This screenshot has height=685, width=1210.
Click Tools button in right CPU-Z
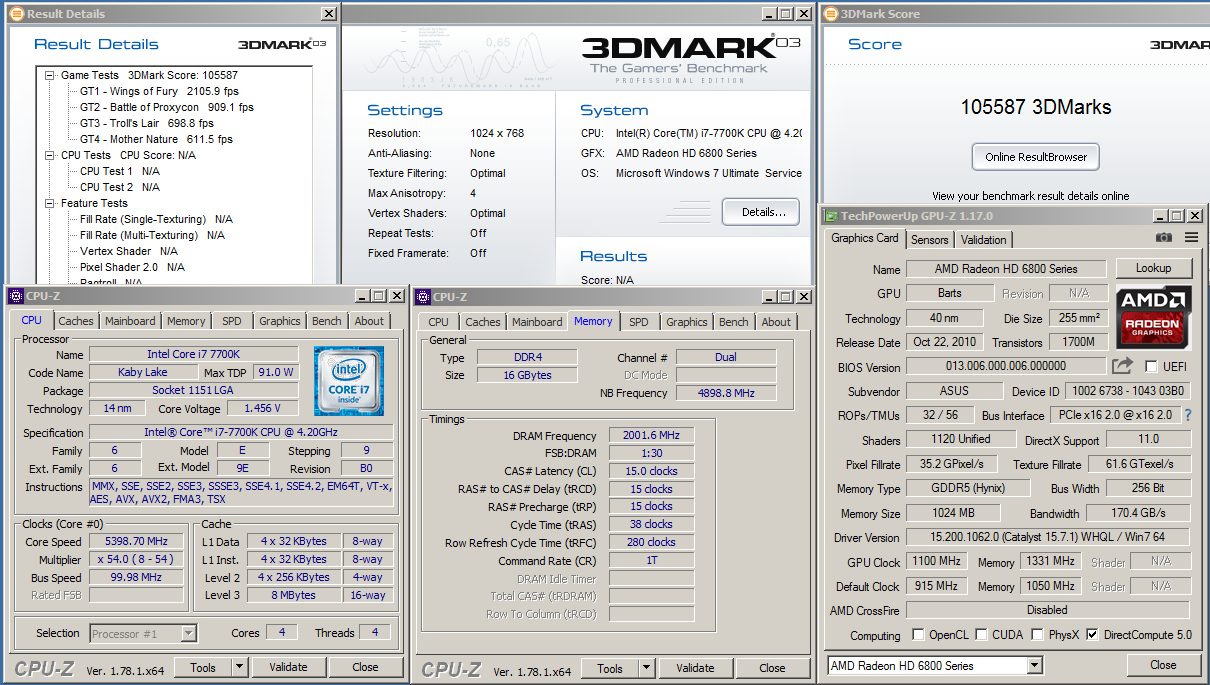pyautogui.click(x=610, y=668)
